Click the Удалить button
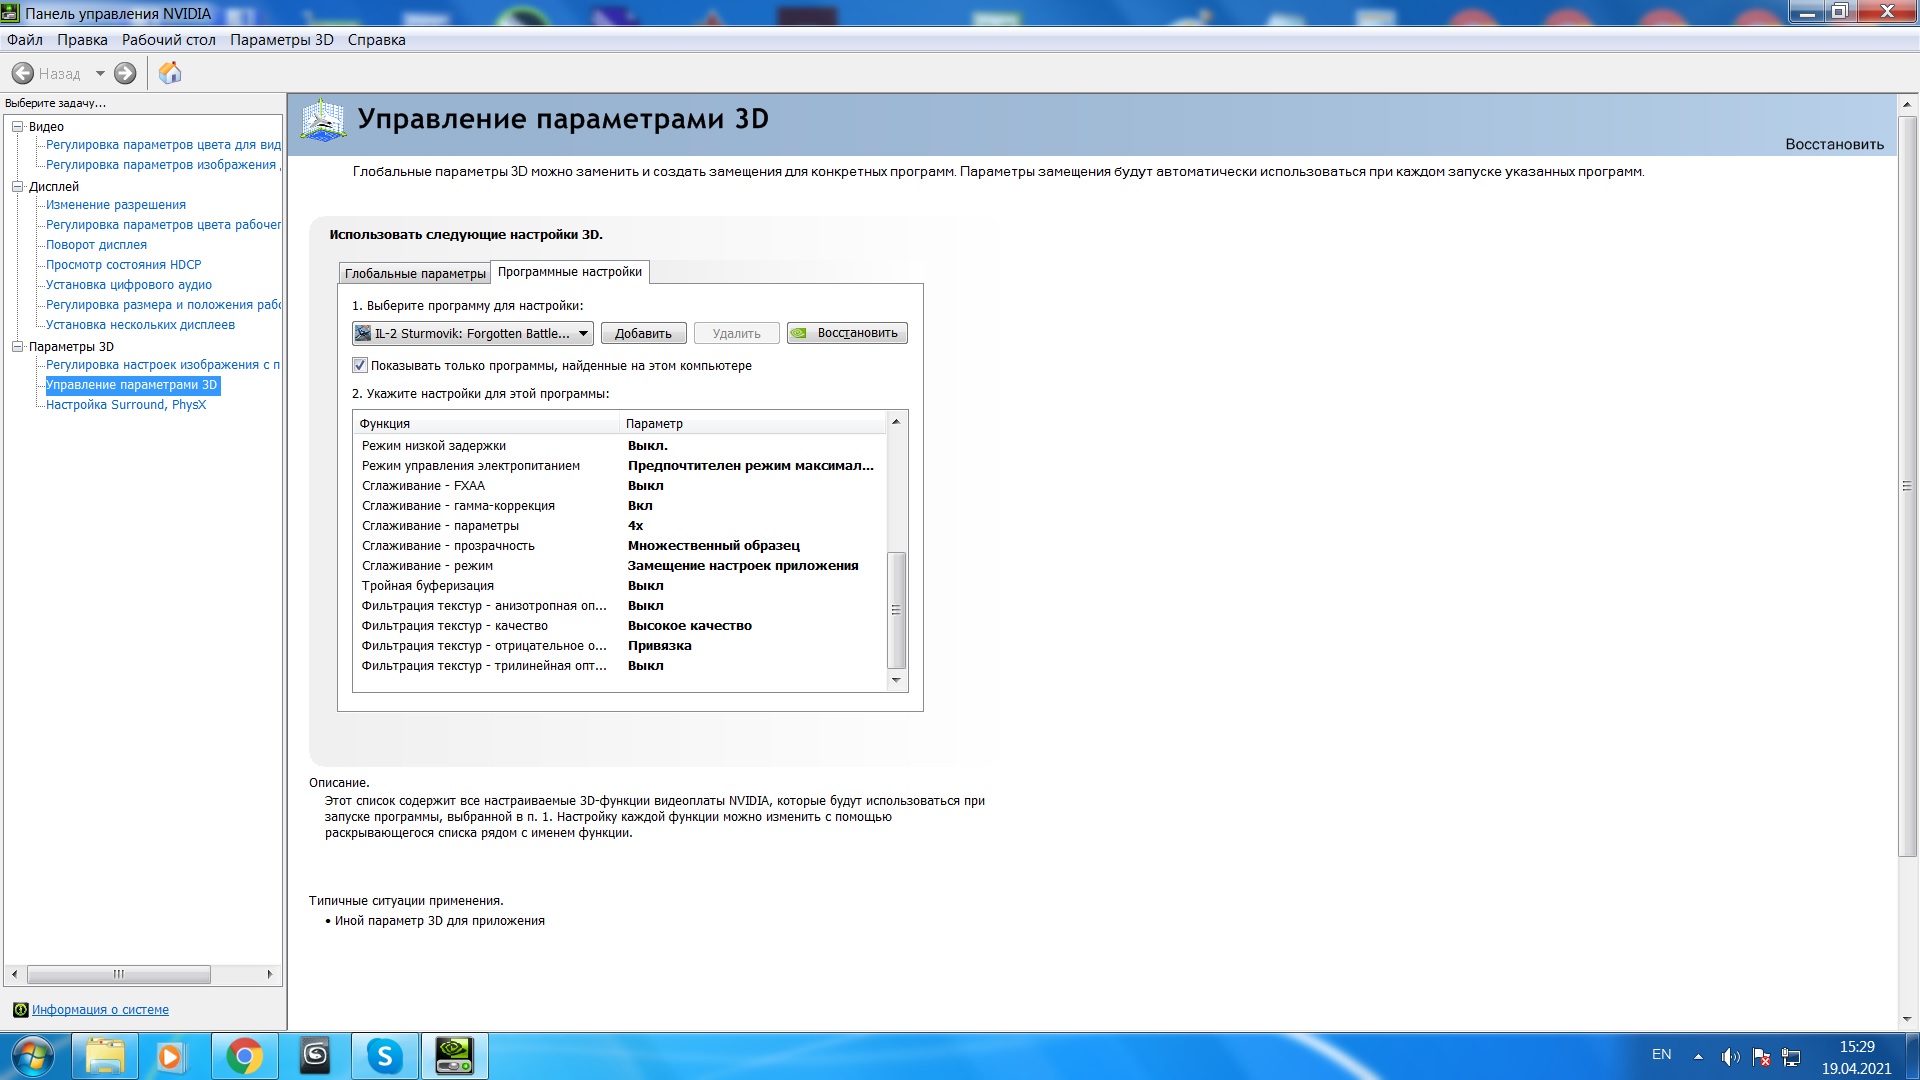Image resolution: width=1920 pixels, height=1080 pixels. pyautogui.click(x=737, y=333)
